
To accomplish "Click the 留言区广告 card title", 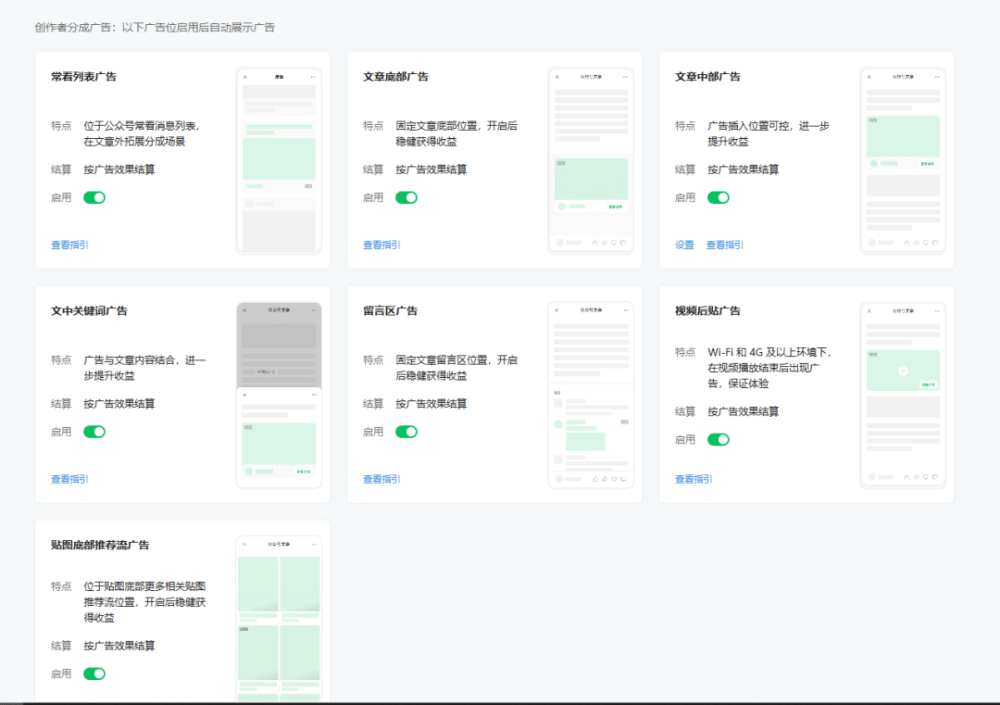I will point(390,311).
